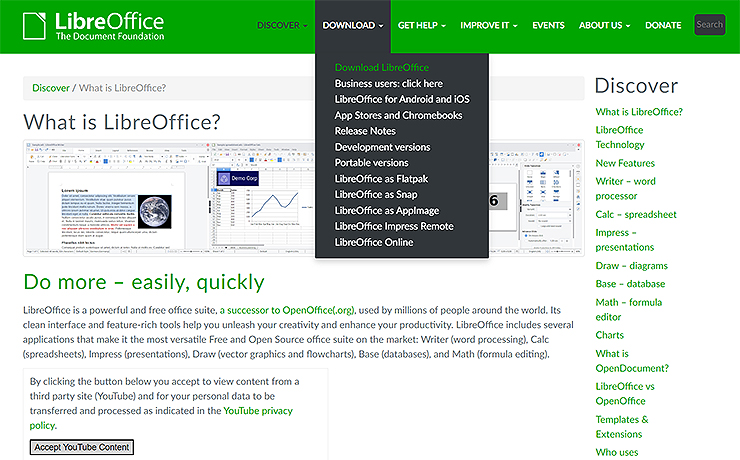Open LibreOffice vs OpenOffice sidebar link

(625, 393)
